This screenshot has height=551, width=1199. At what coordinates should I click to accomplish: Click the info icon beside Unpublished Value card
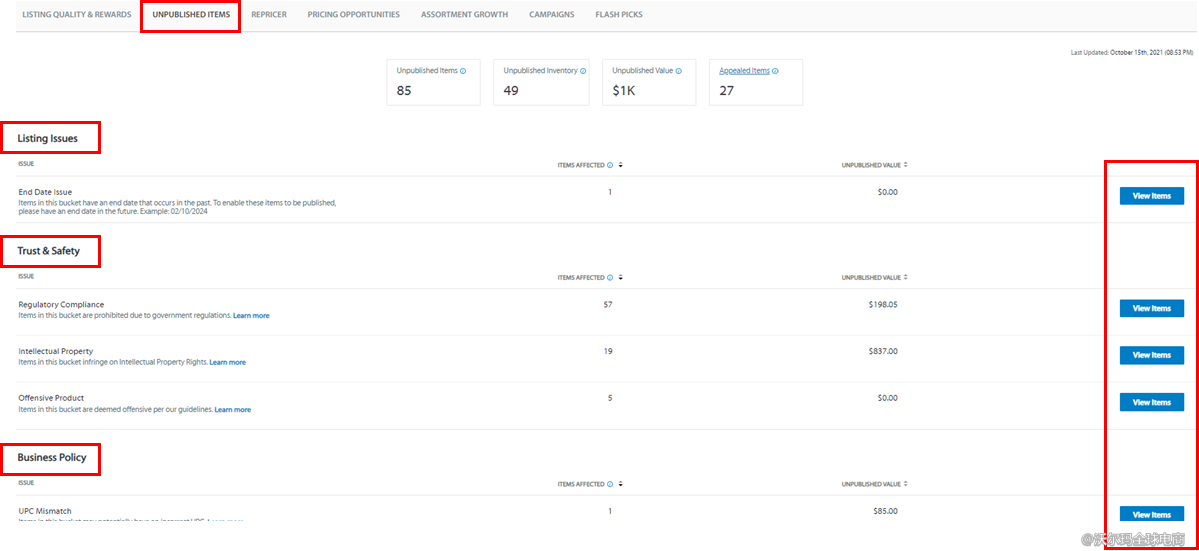click(x=678, y=71)
